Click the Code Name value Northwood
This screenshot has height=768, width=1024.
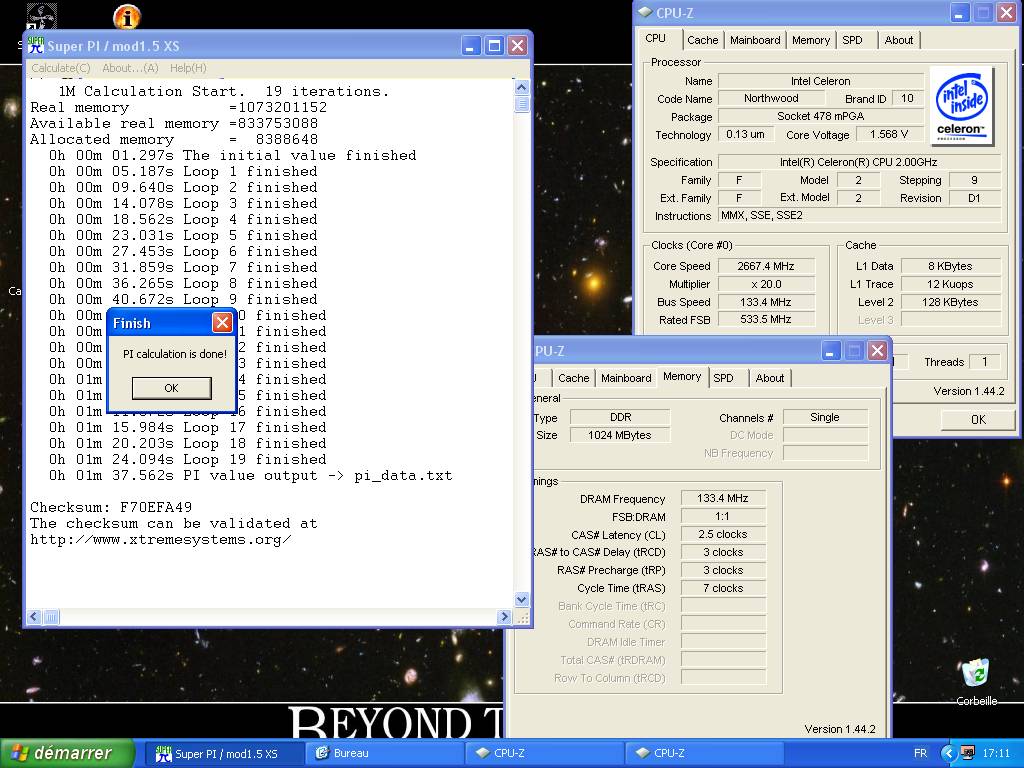(771, 98)
